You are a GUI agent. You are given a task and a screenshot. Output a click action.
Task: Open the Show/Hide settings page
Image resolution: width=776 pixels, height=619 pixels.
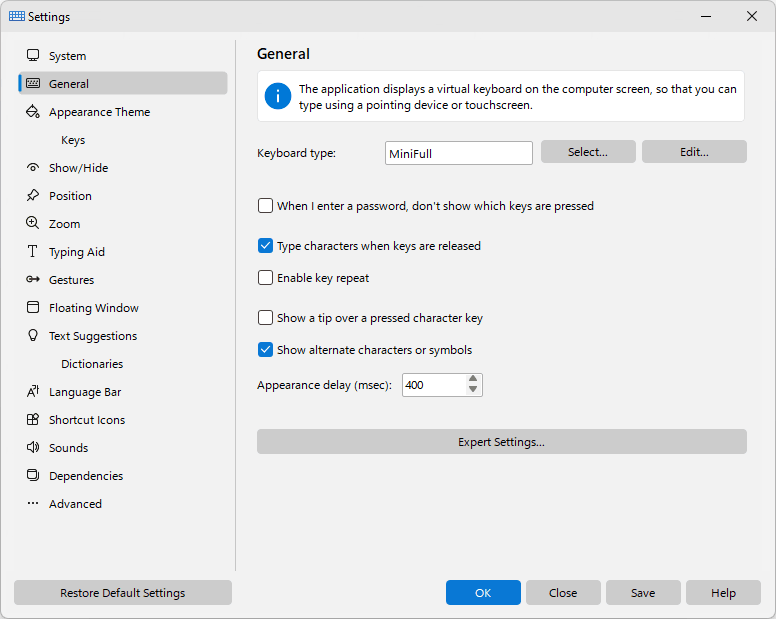[x=123, y=167]
